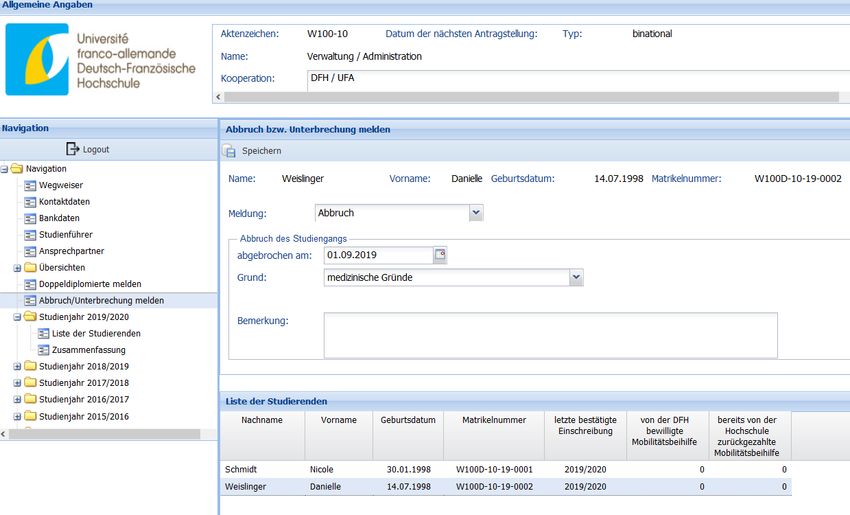Open the calendar date picker icon
850x515 pixels.
pyautogui.click(x=440, y=255)
